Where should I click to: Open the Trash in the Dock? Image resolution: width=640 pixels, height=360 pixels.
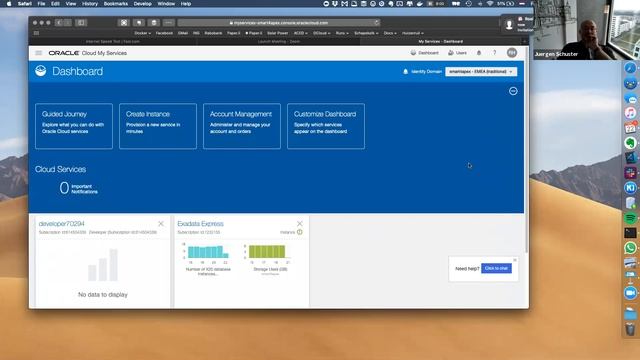[630, 329]
